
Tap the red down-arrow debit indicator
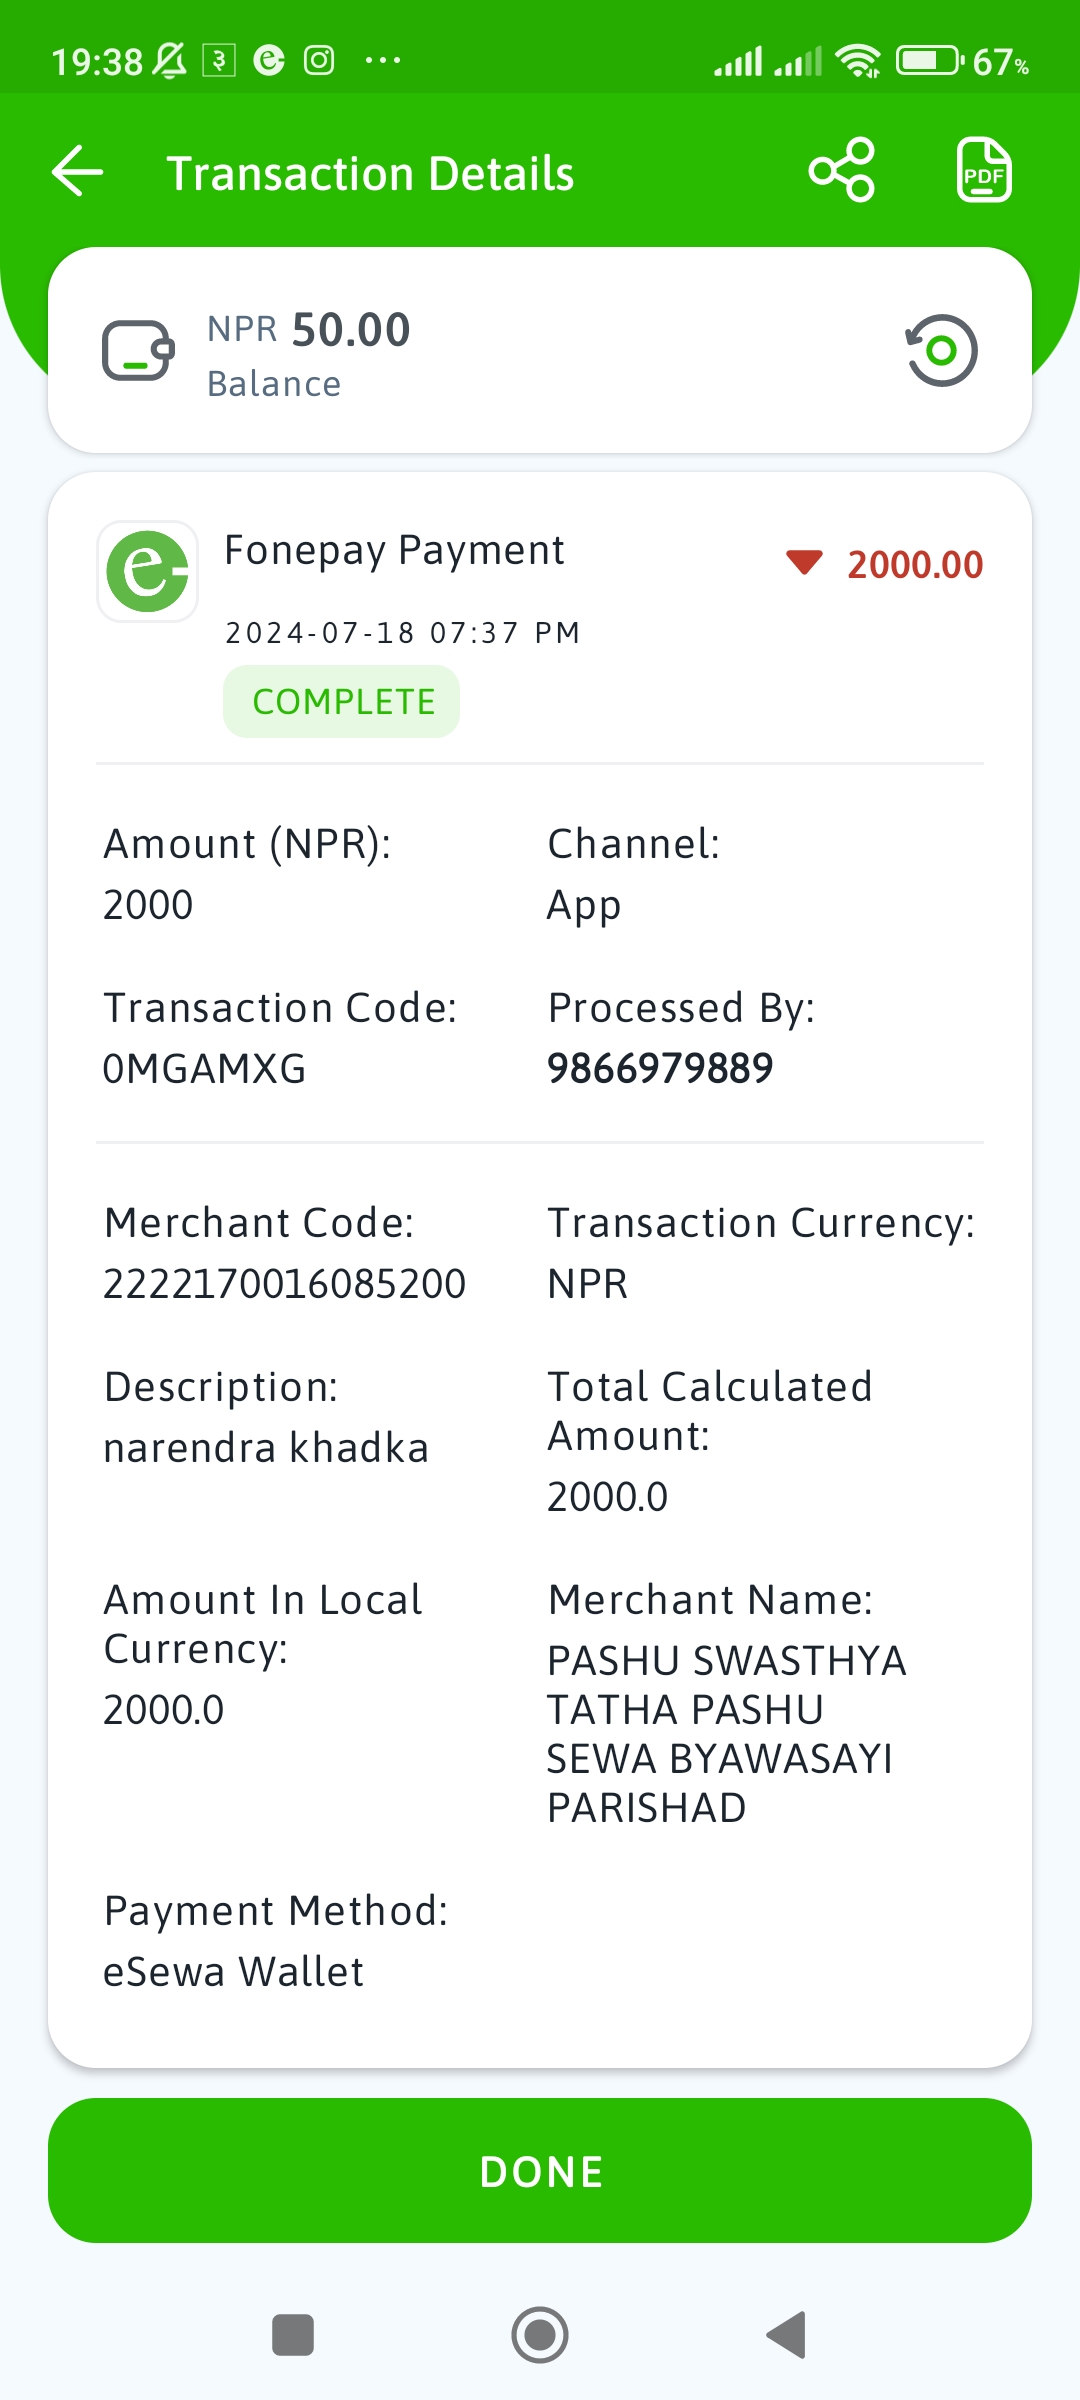804,562
